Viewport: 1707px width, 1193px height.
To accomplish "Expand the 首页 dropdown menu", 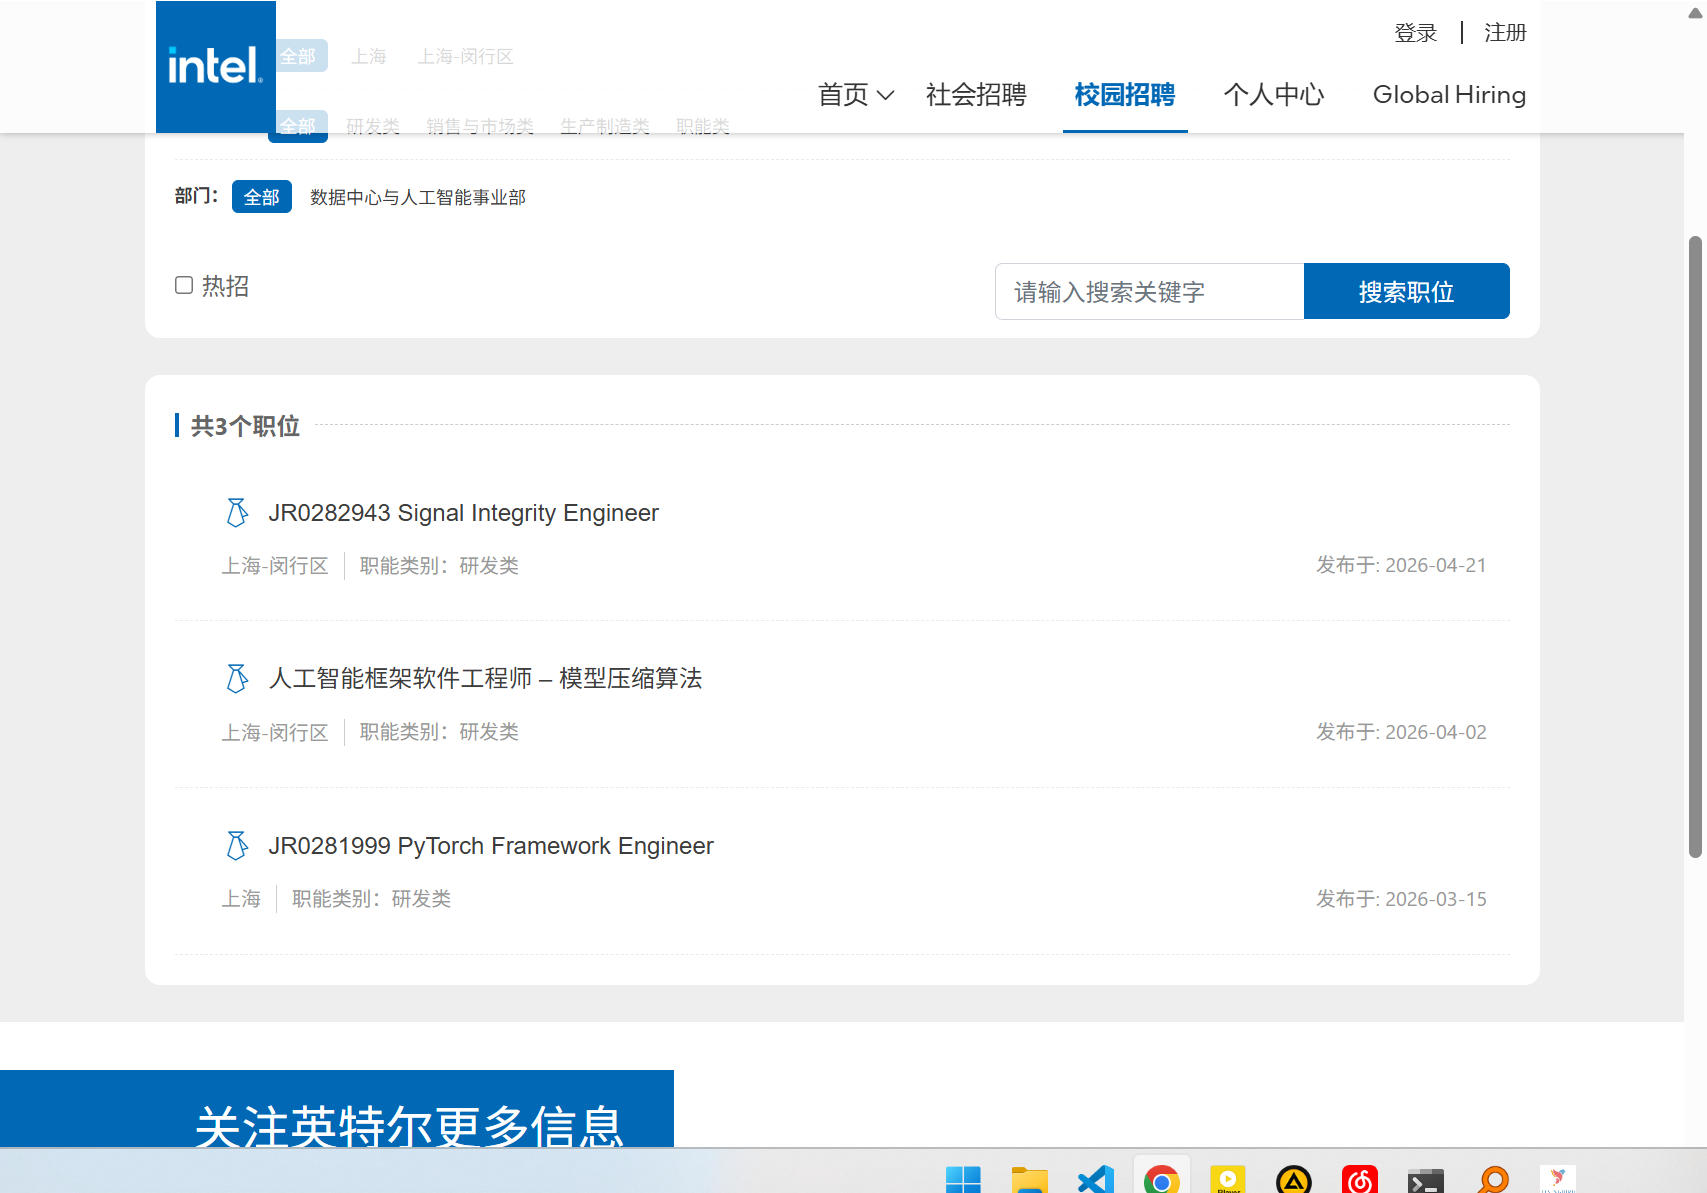I will pos(855,95).
